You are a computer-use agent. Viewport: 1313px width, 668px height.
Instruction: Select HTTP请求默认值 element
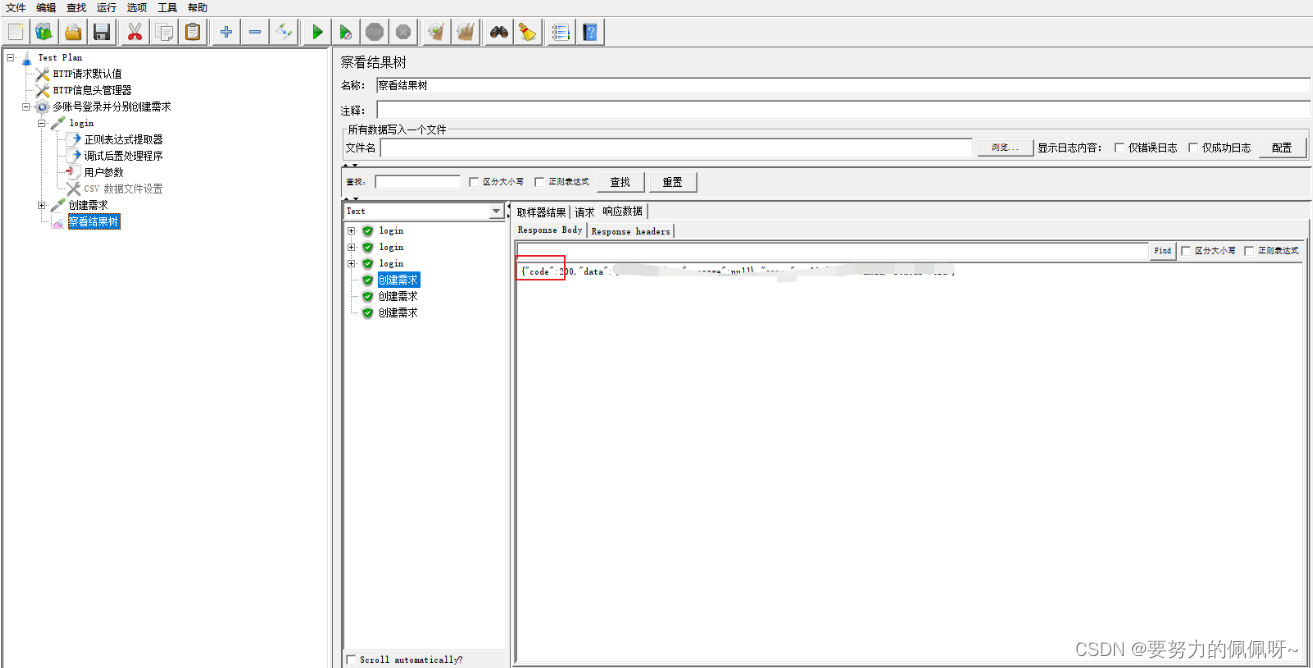pyautogui.click(x=87, y=74)
